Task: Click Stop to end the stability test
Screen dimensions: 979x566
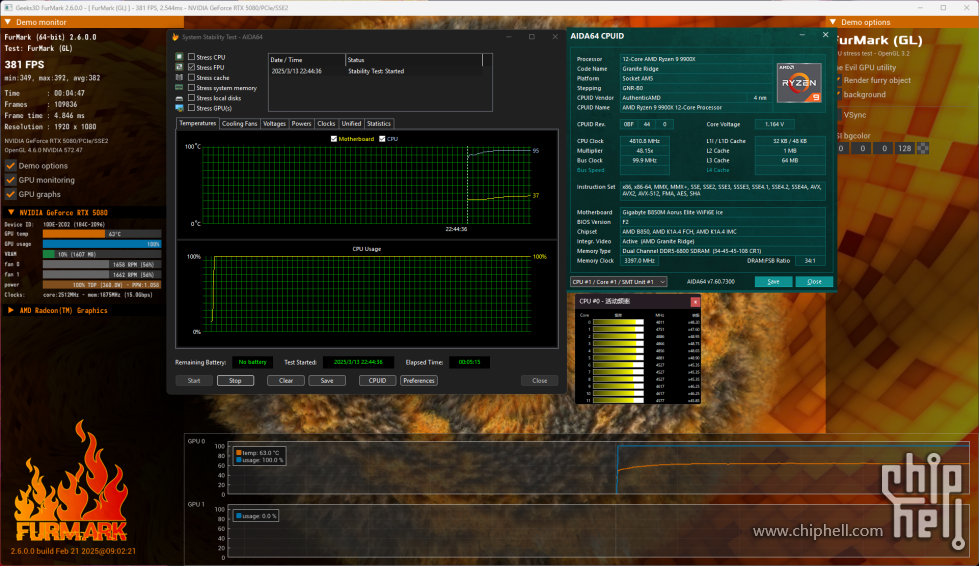Action: pos(235,381)
